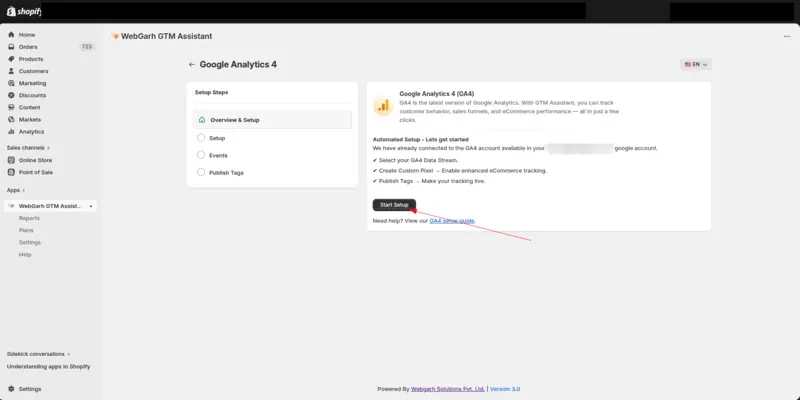Click the Content icon in sidebar
This screenshot has width=800, height=400.
pyautogui.click(x=11, y=108)
